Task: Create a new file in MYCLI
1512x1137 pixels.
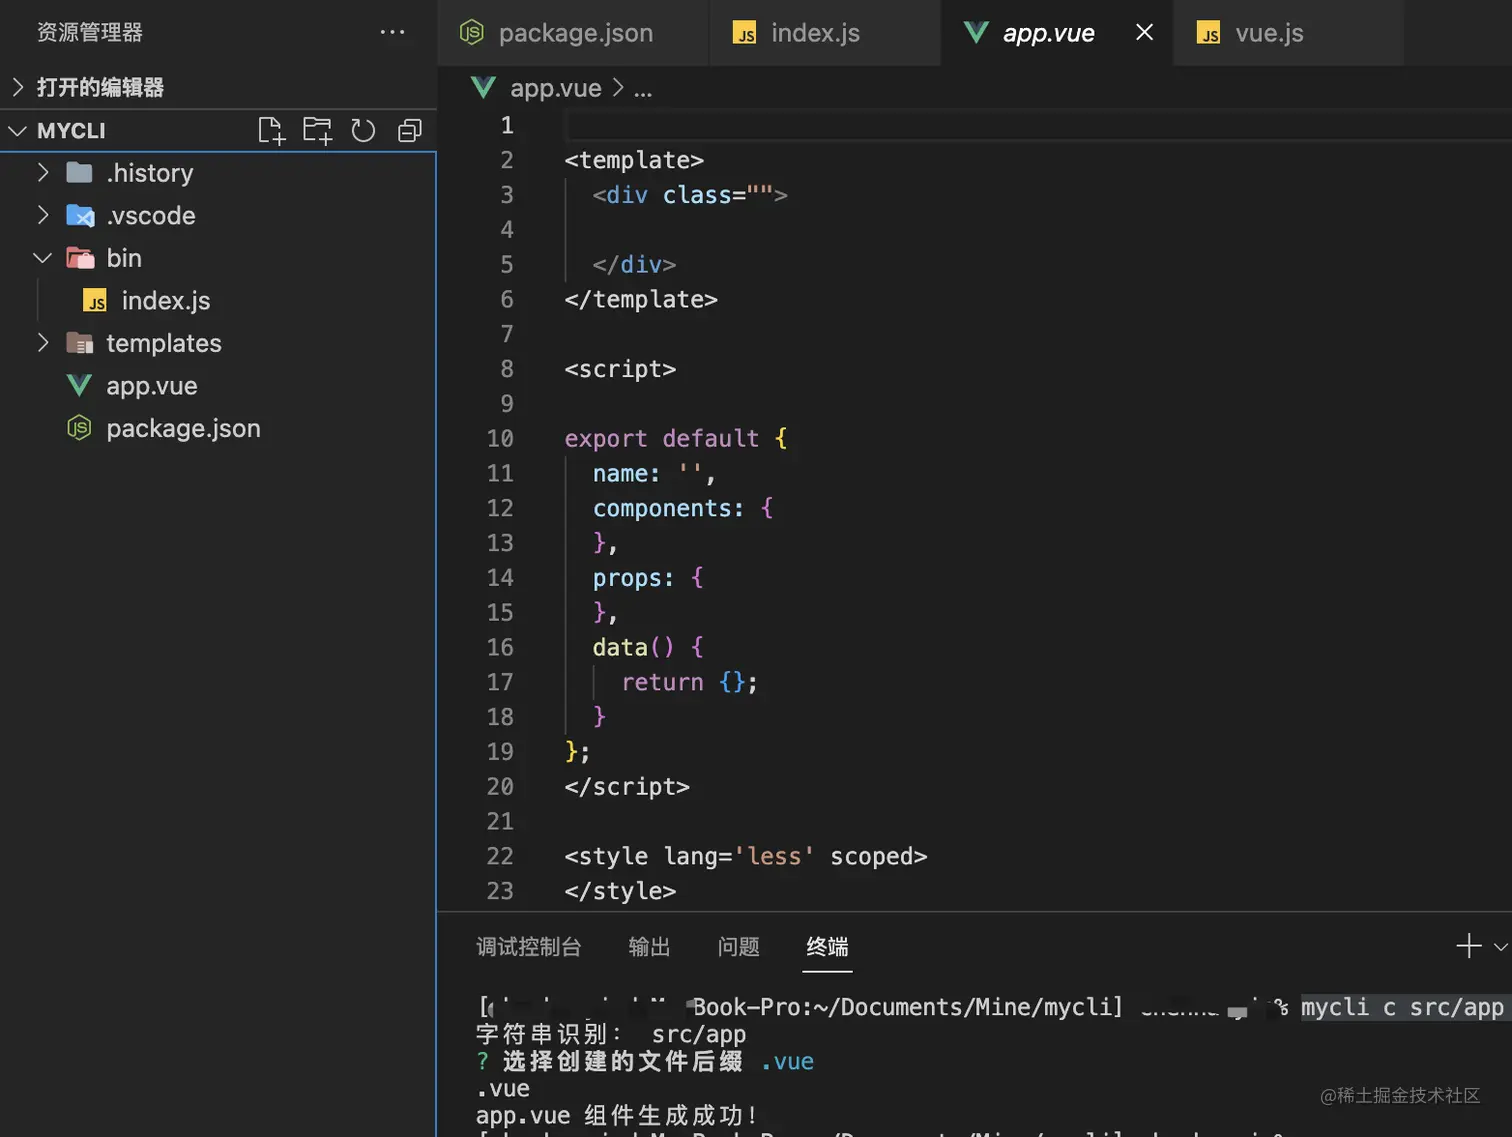Action: coord(271,131)
